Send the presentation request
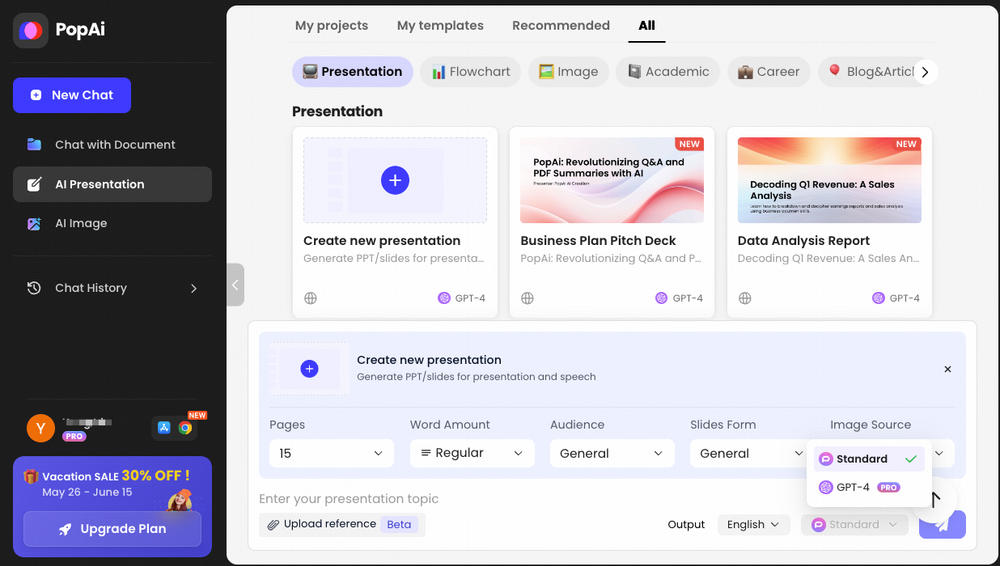The width and height of the screenshot is (1000, 566). [942, 525]
